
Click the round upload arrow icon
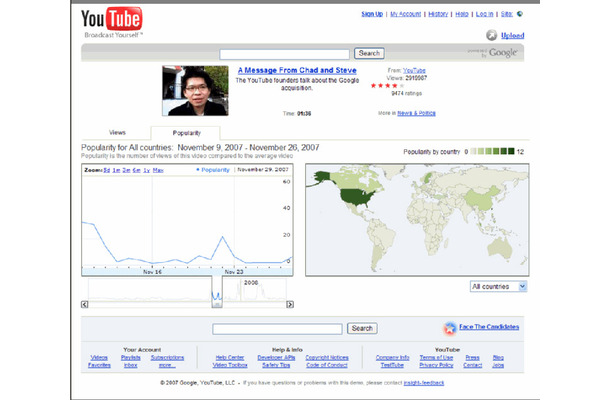tap(491, 35)
